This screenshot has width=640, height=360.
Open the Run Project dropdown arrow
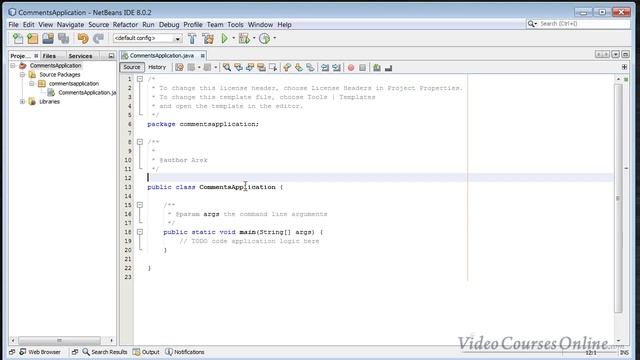[234, 38]
